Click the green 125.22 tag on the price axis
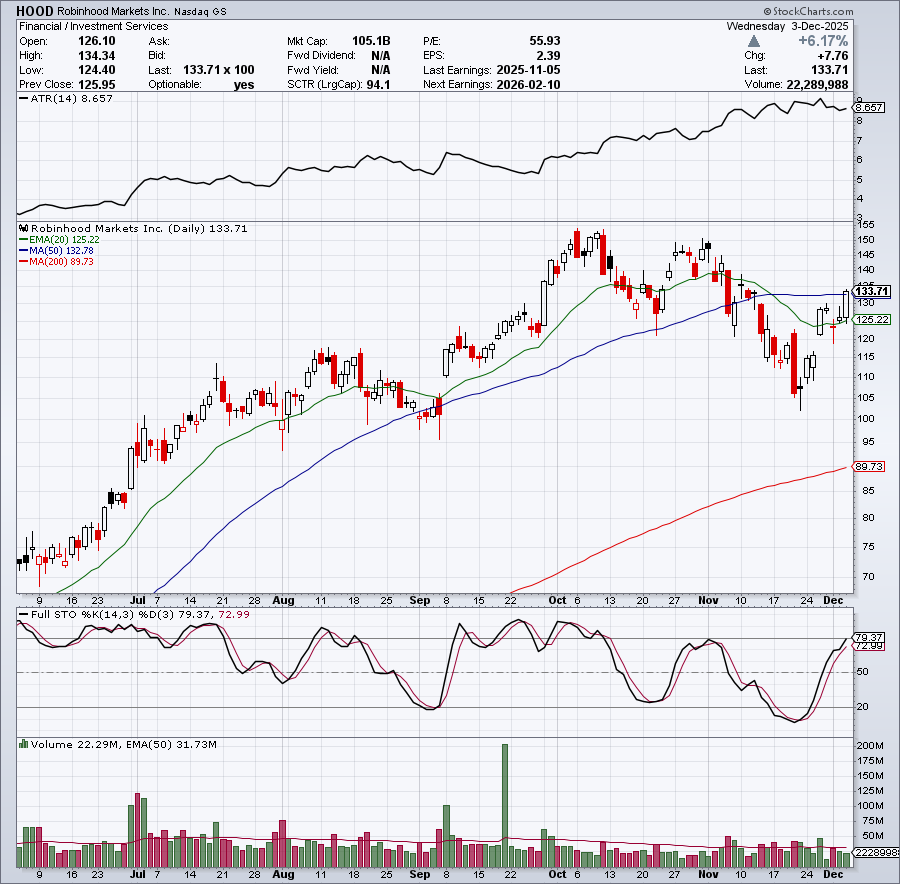Image resolution: width=900 pixels, height=884 pixels. (x=872, y=319)
